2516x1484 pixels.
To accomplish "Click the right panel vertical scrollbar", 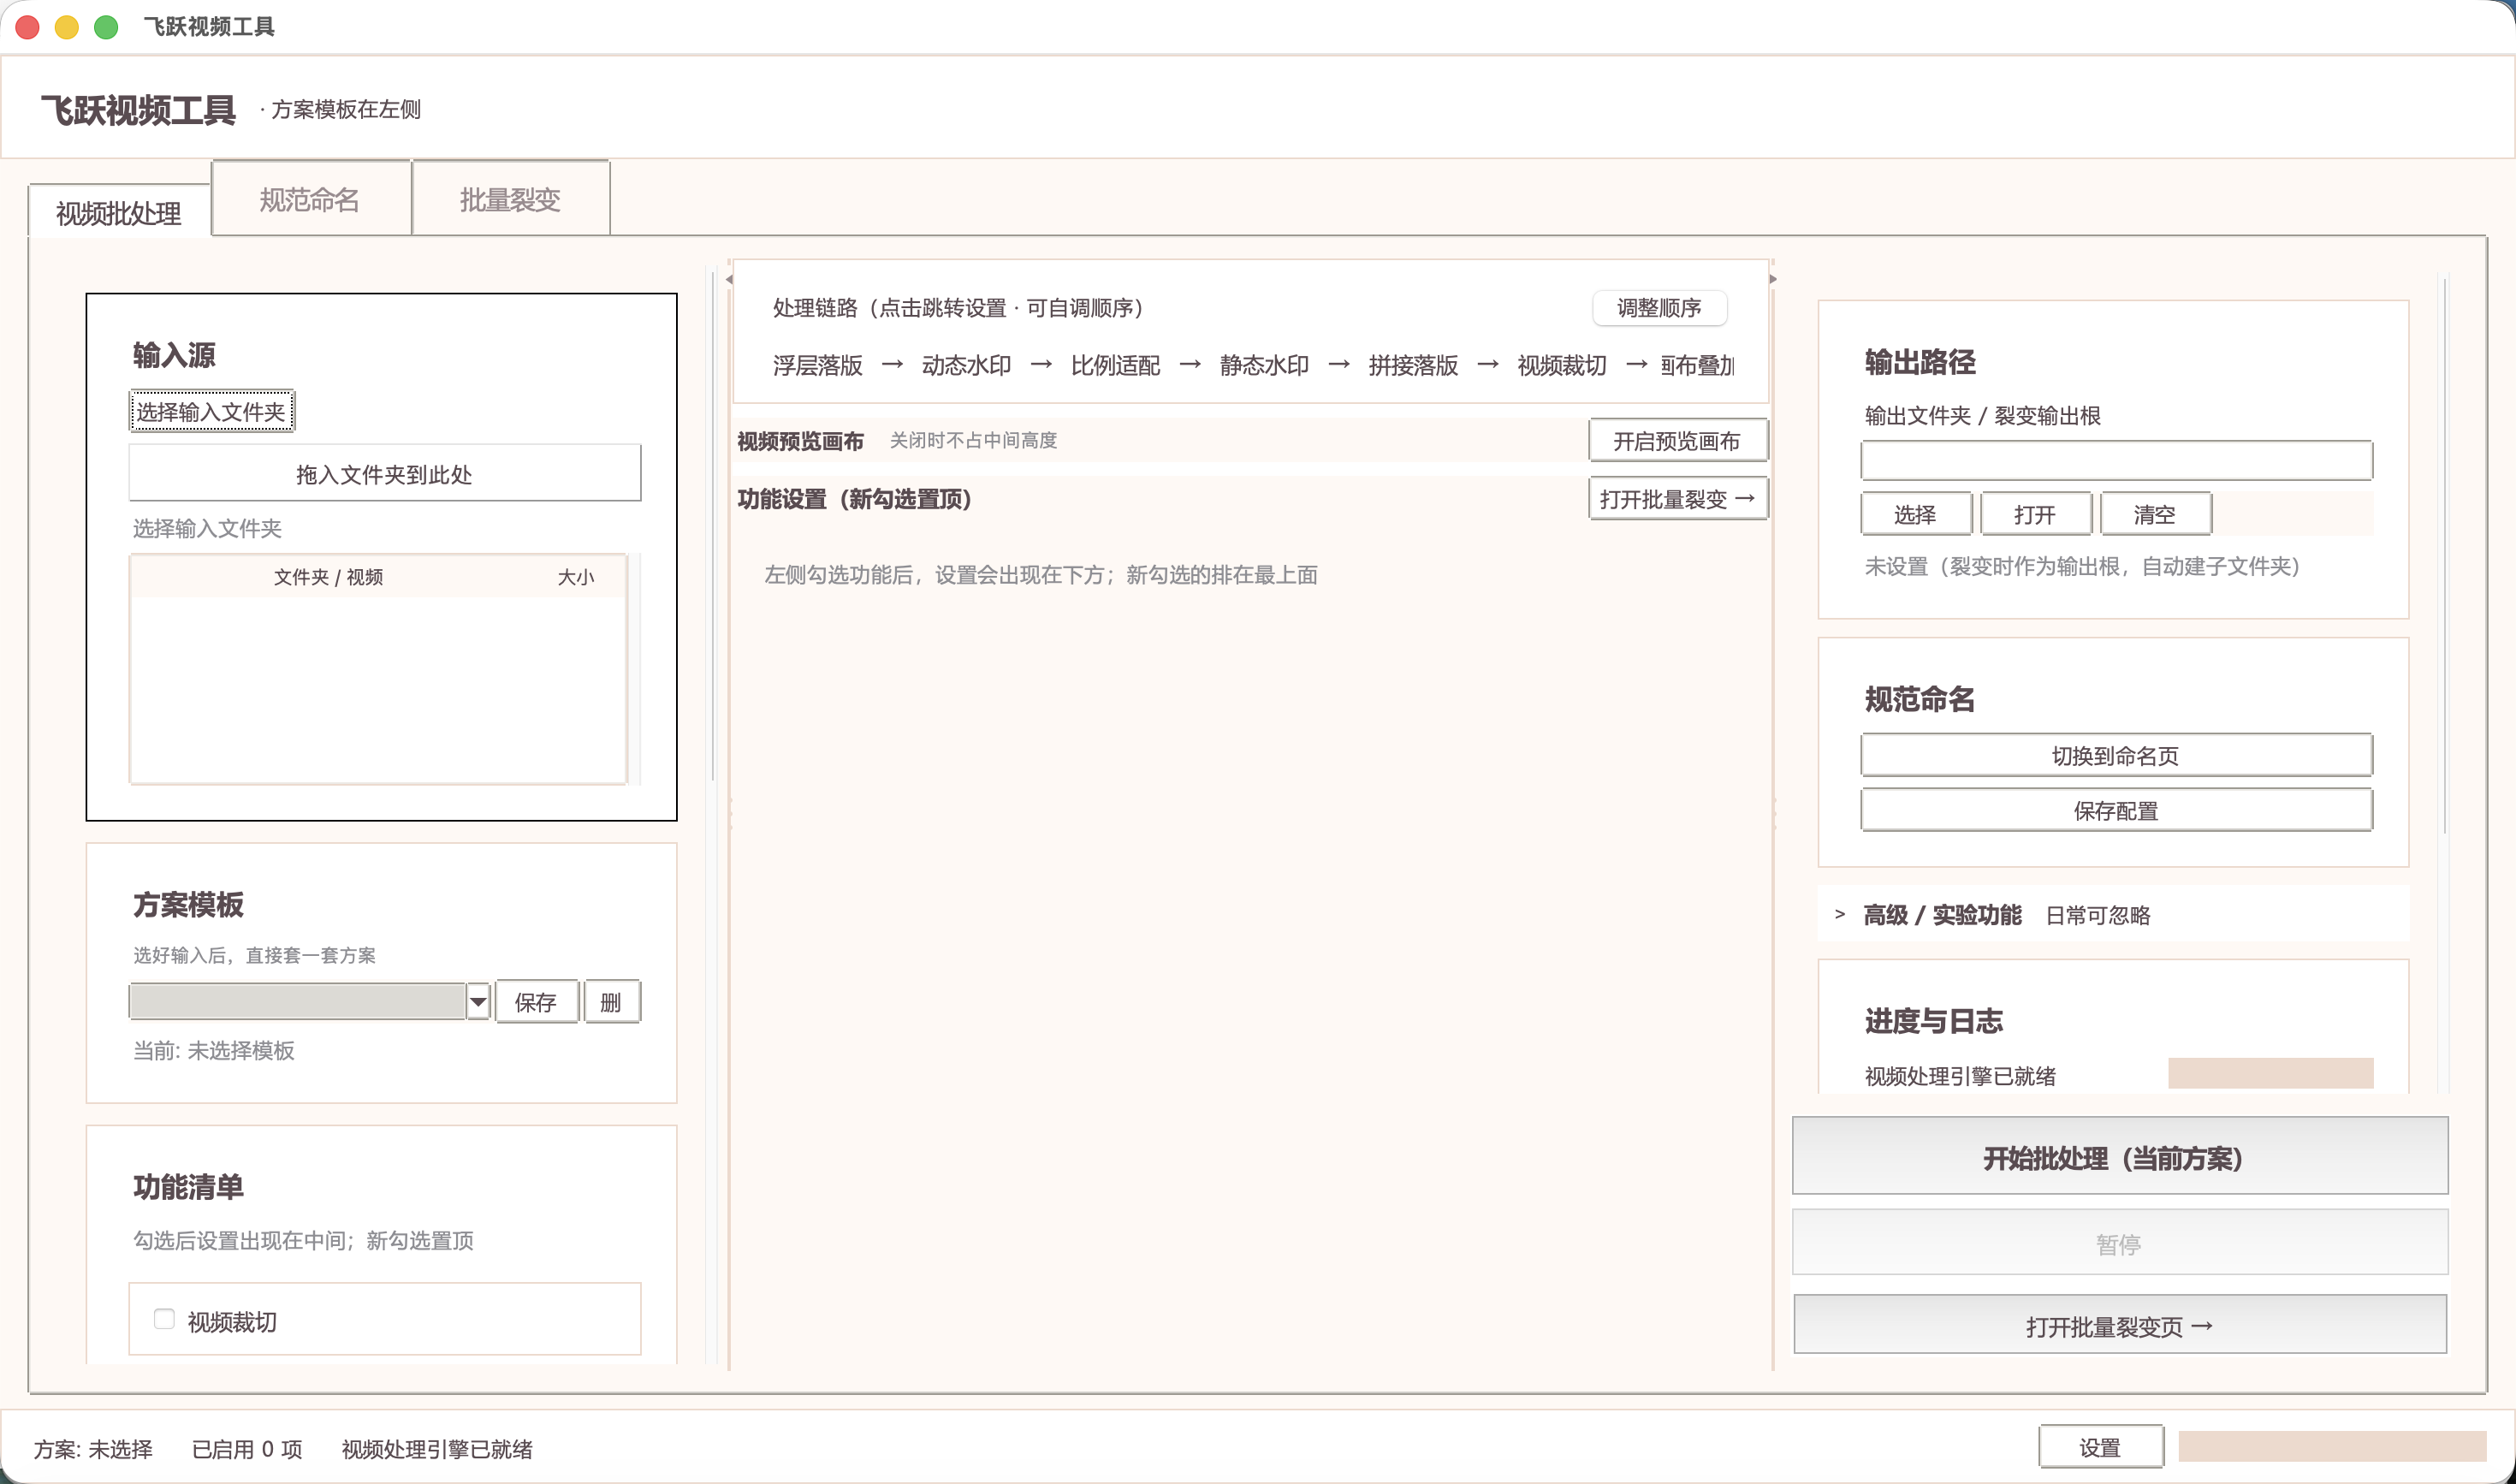I will (x=2444, y=555).
